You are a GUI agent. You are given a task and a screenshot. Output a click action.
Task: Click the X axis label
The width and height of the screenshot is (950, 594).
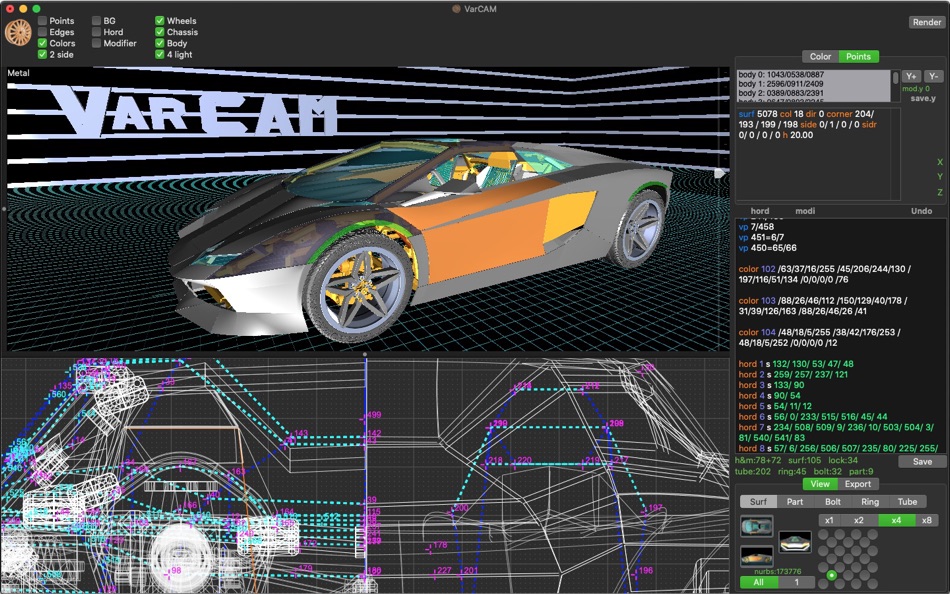tap(940, 162)
